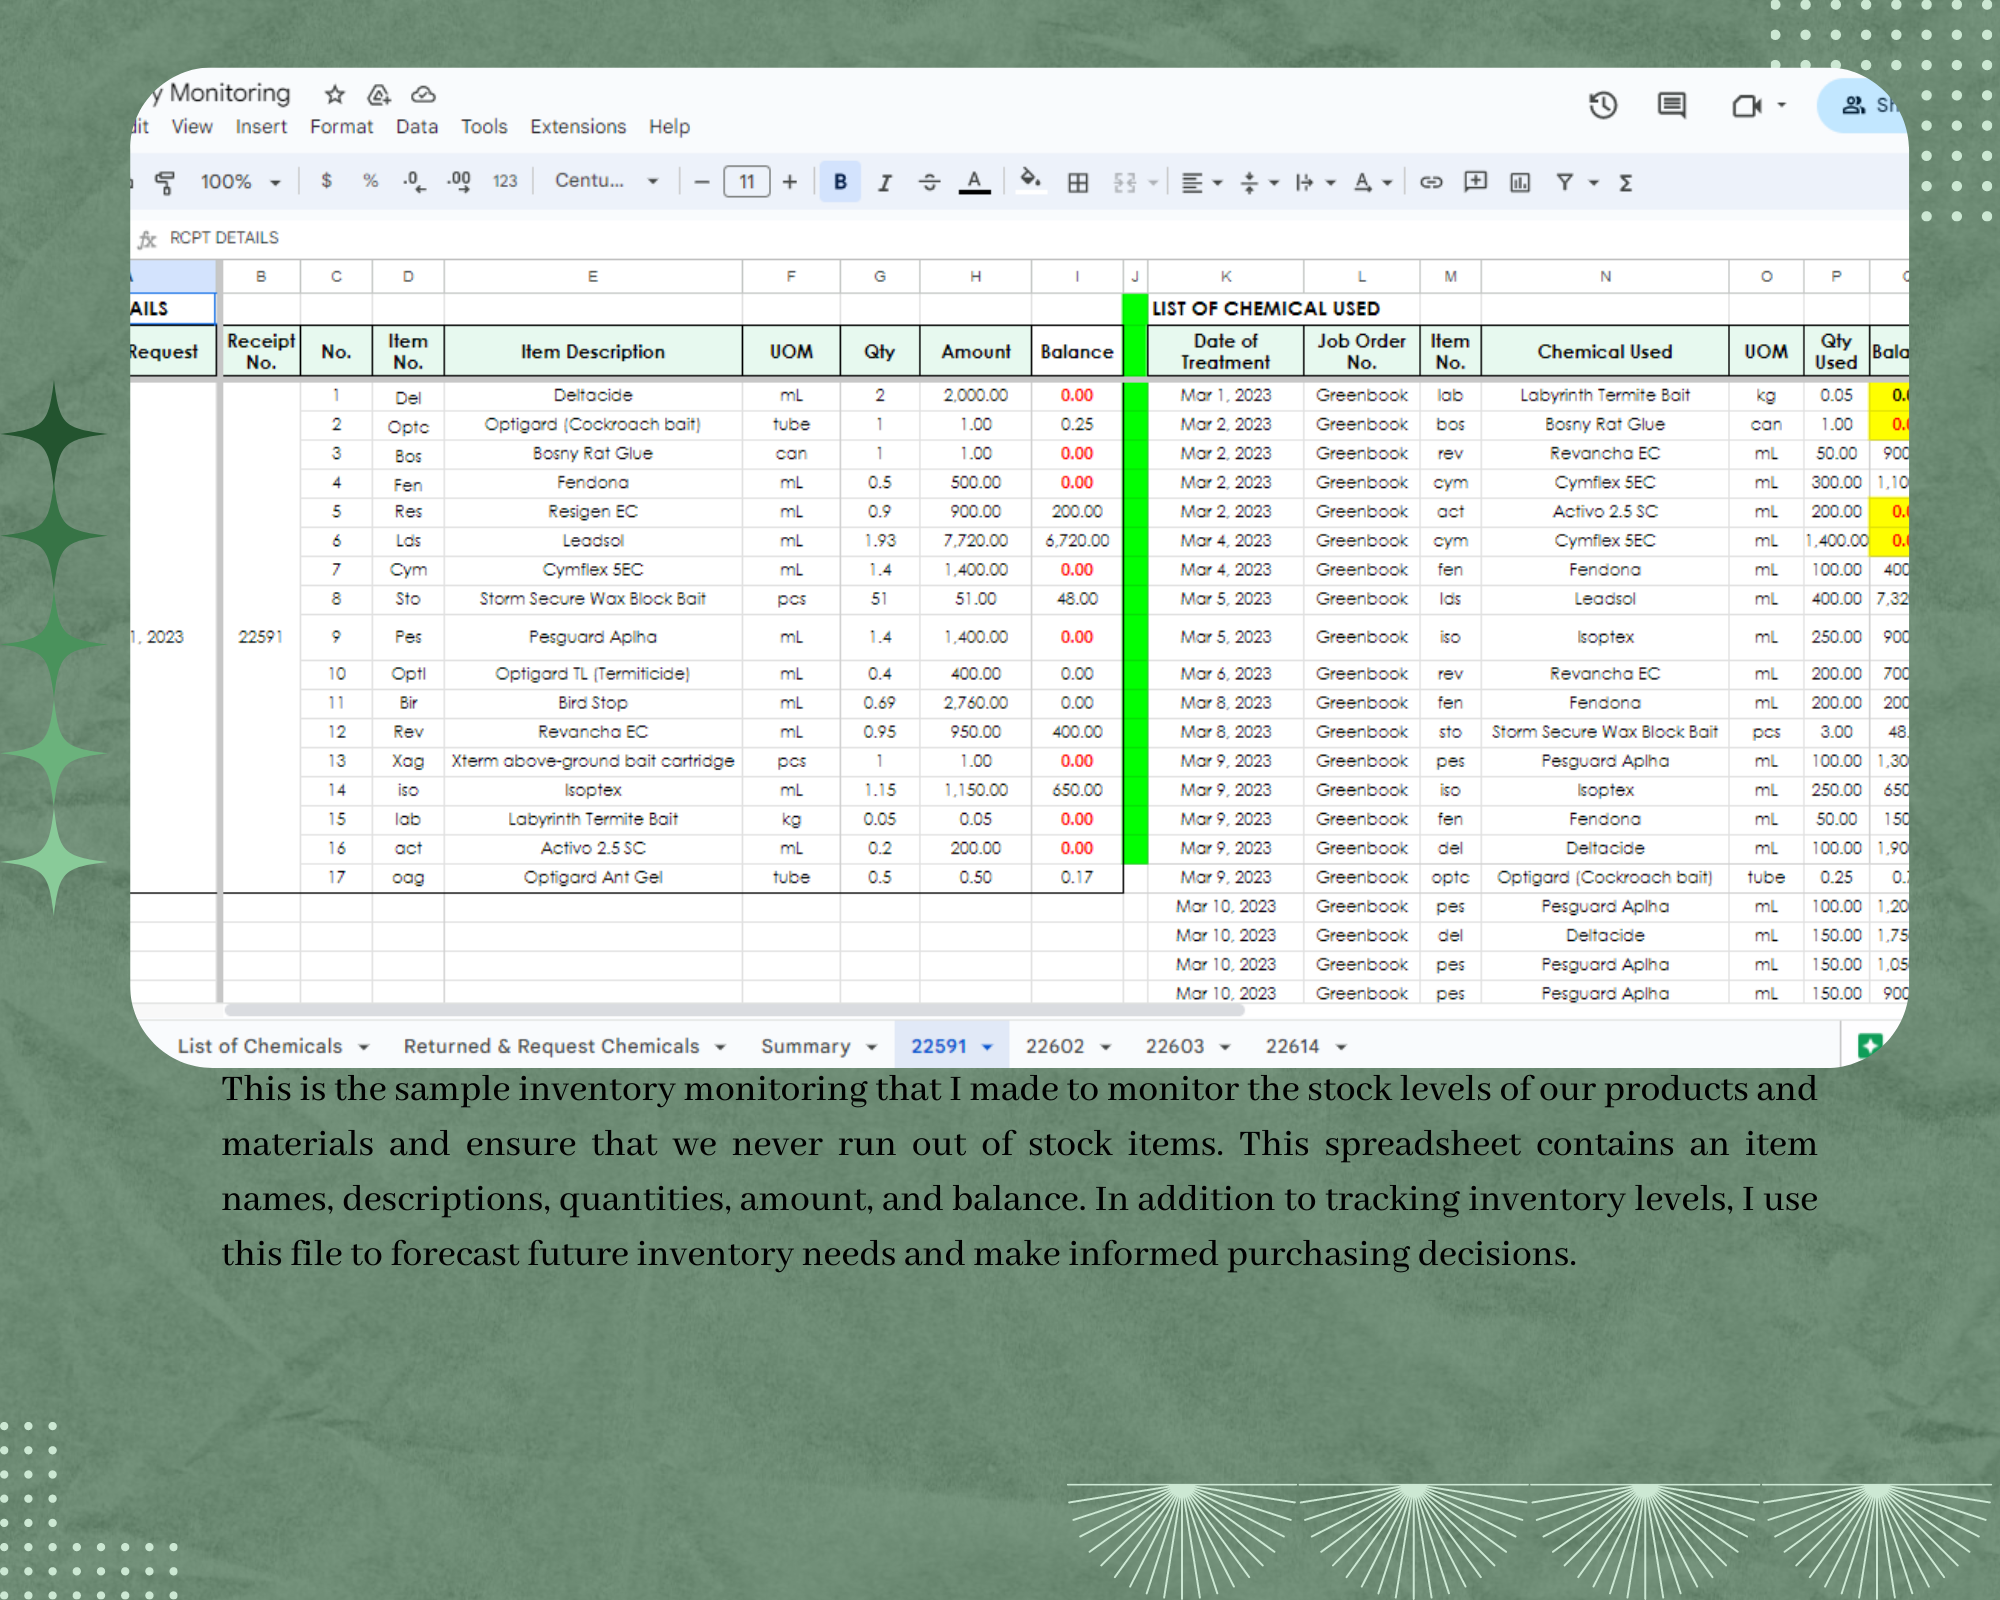Click the Share button
The image size is (2000, 1600).
pos(1862,105)
